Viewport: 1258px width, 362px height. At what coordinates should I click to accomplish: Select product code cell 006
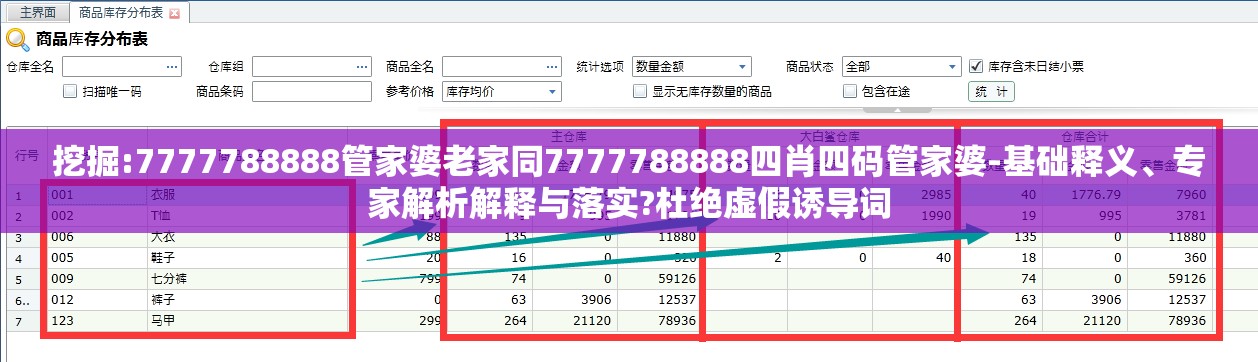(x=97, y=236)
